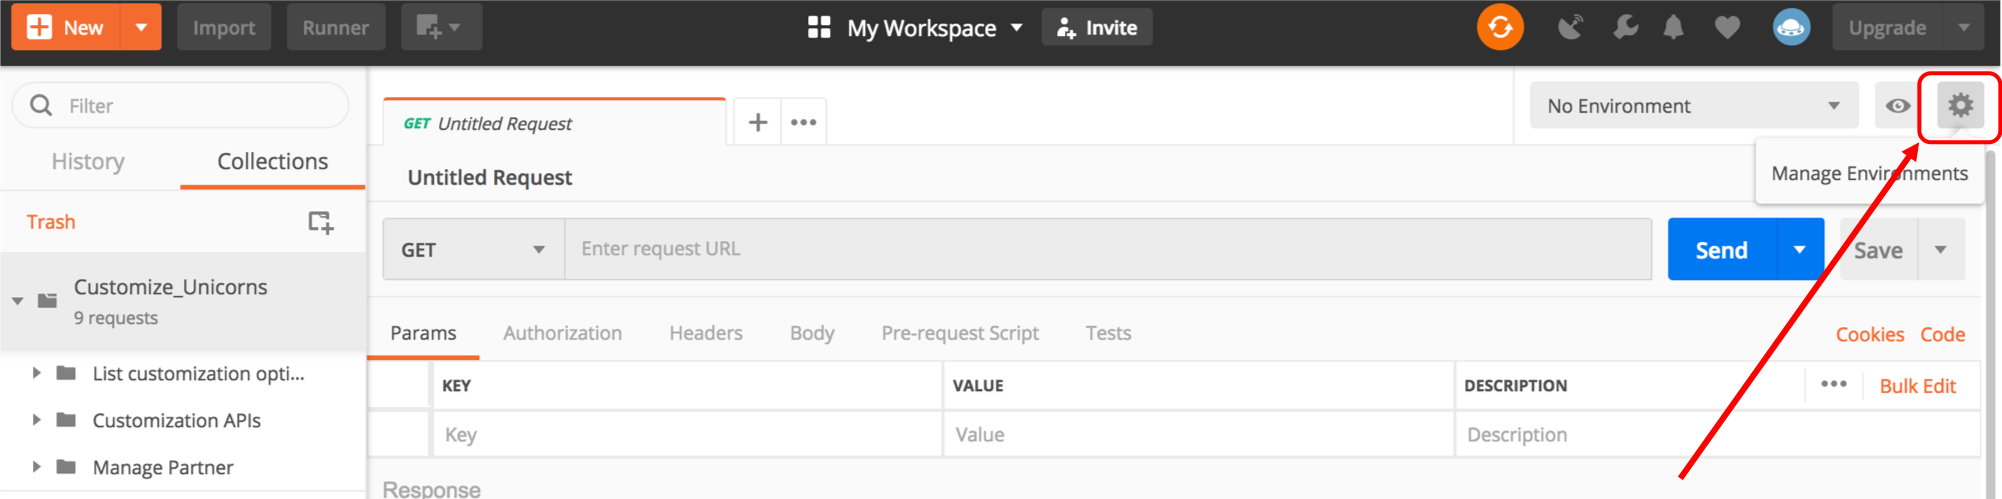Open the capture requests satellite icon
This screenshot has width=2002, height=499.
pos(1571,27)
